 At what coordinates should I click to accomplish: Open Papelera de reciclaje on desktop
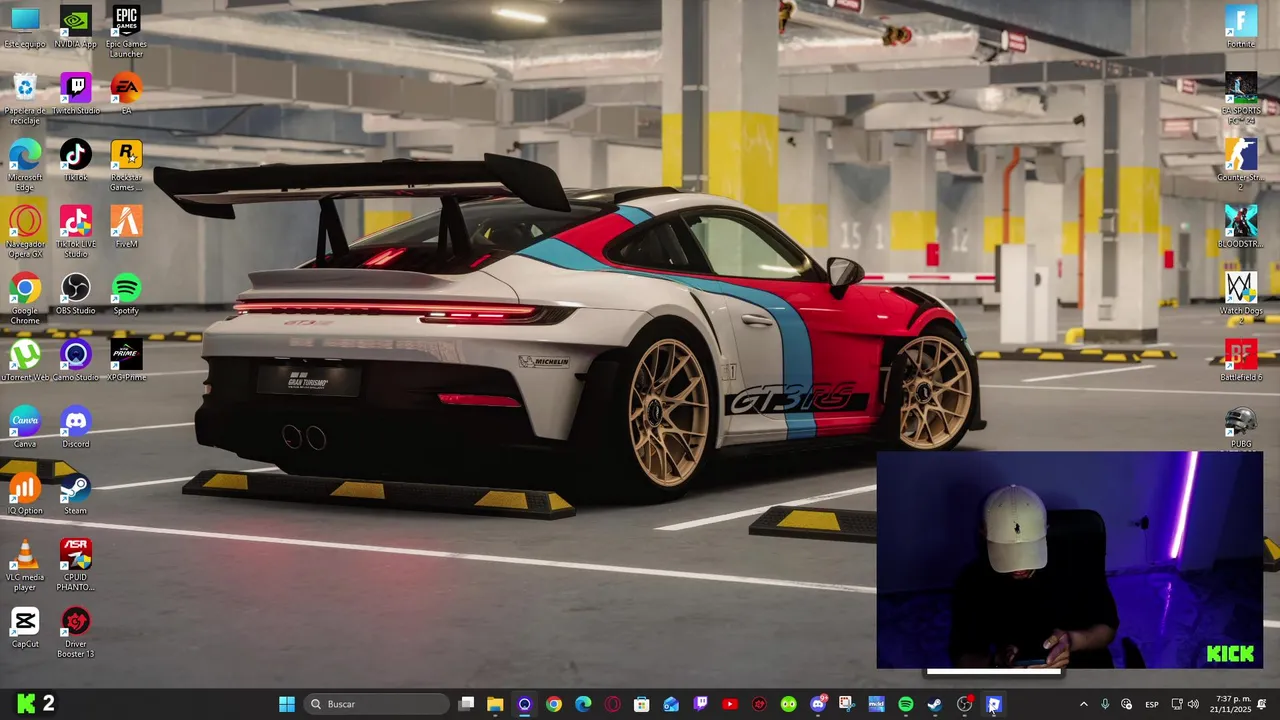tap(25, 98)
